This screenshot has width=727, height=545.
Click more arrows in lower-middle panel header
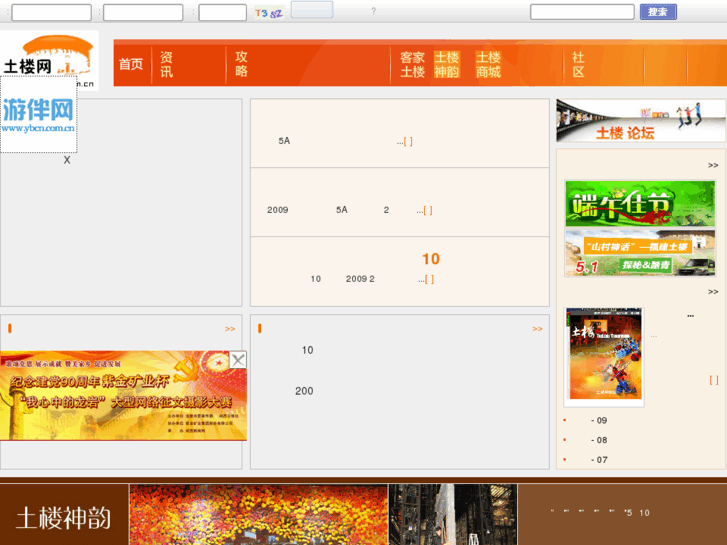pos(537,329)
